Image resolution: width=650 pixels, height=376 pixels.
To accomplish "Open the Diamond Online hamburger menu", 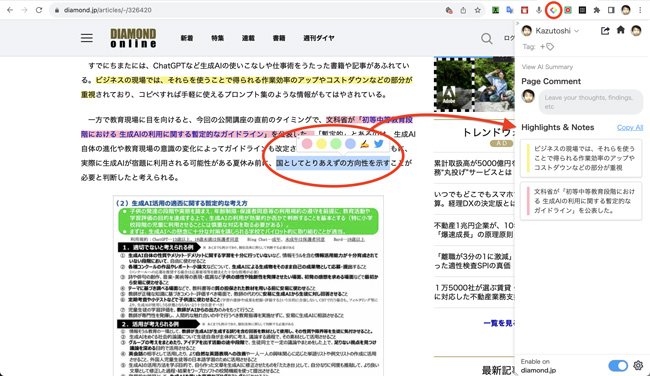I will 87,38.
